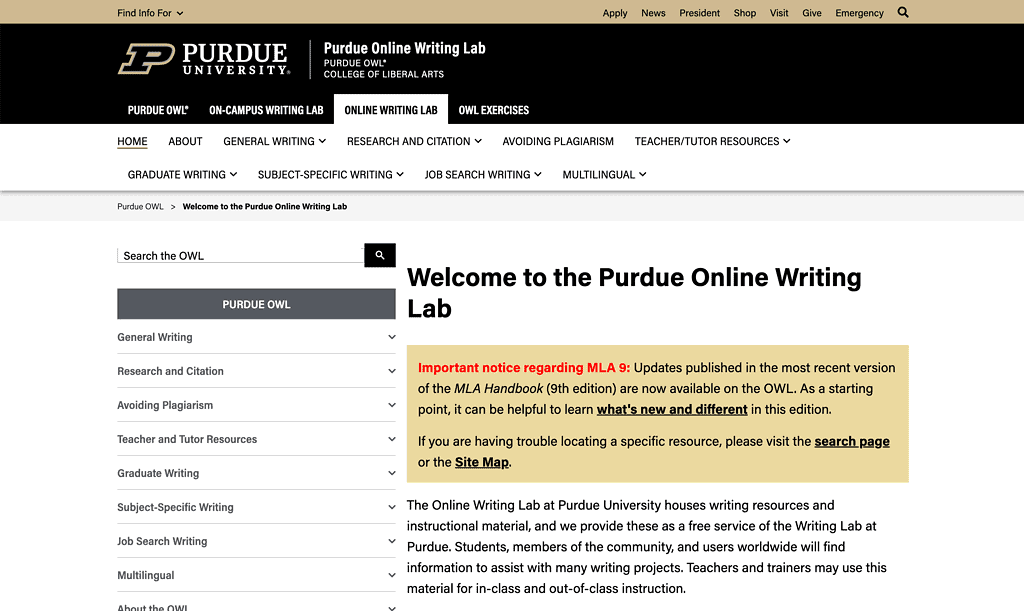Follow the what's new and different link

click(672, 409)
